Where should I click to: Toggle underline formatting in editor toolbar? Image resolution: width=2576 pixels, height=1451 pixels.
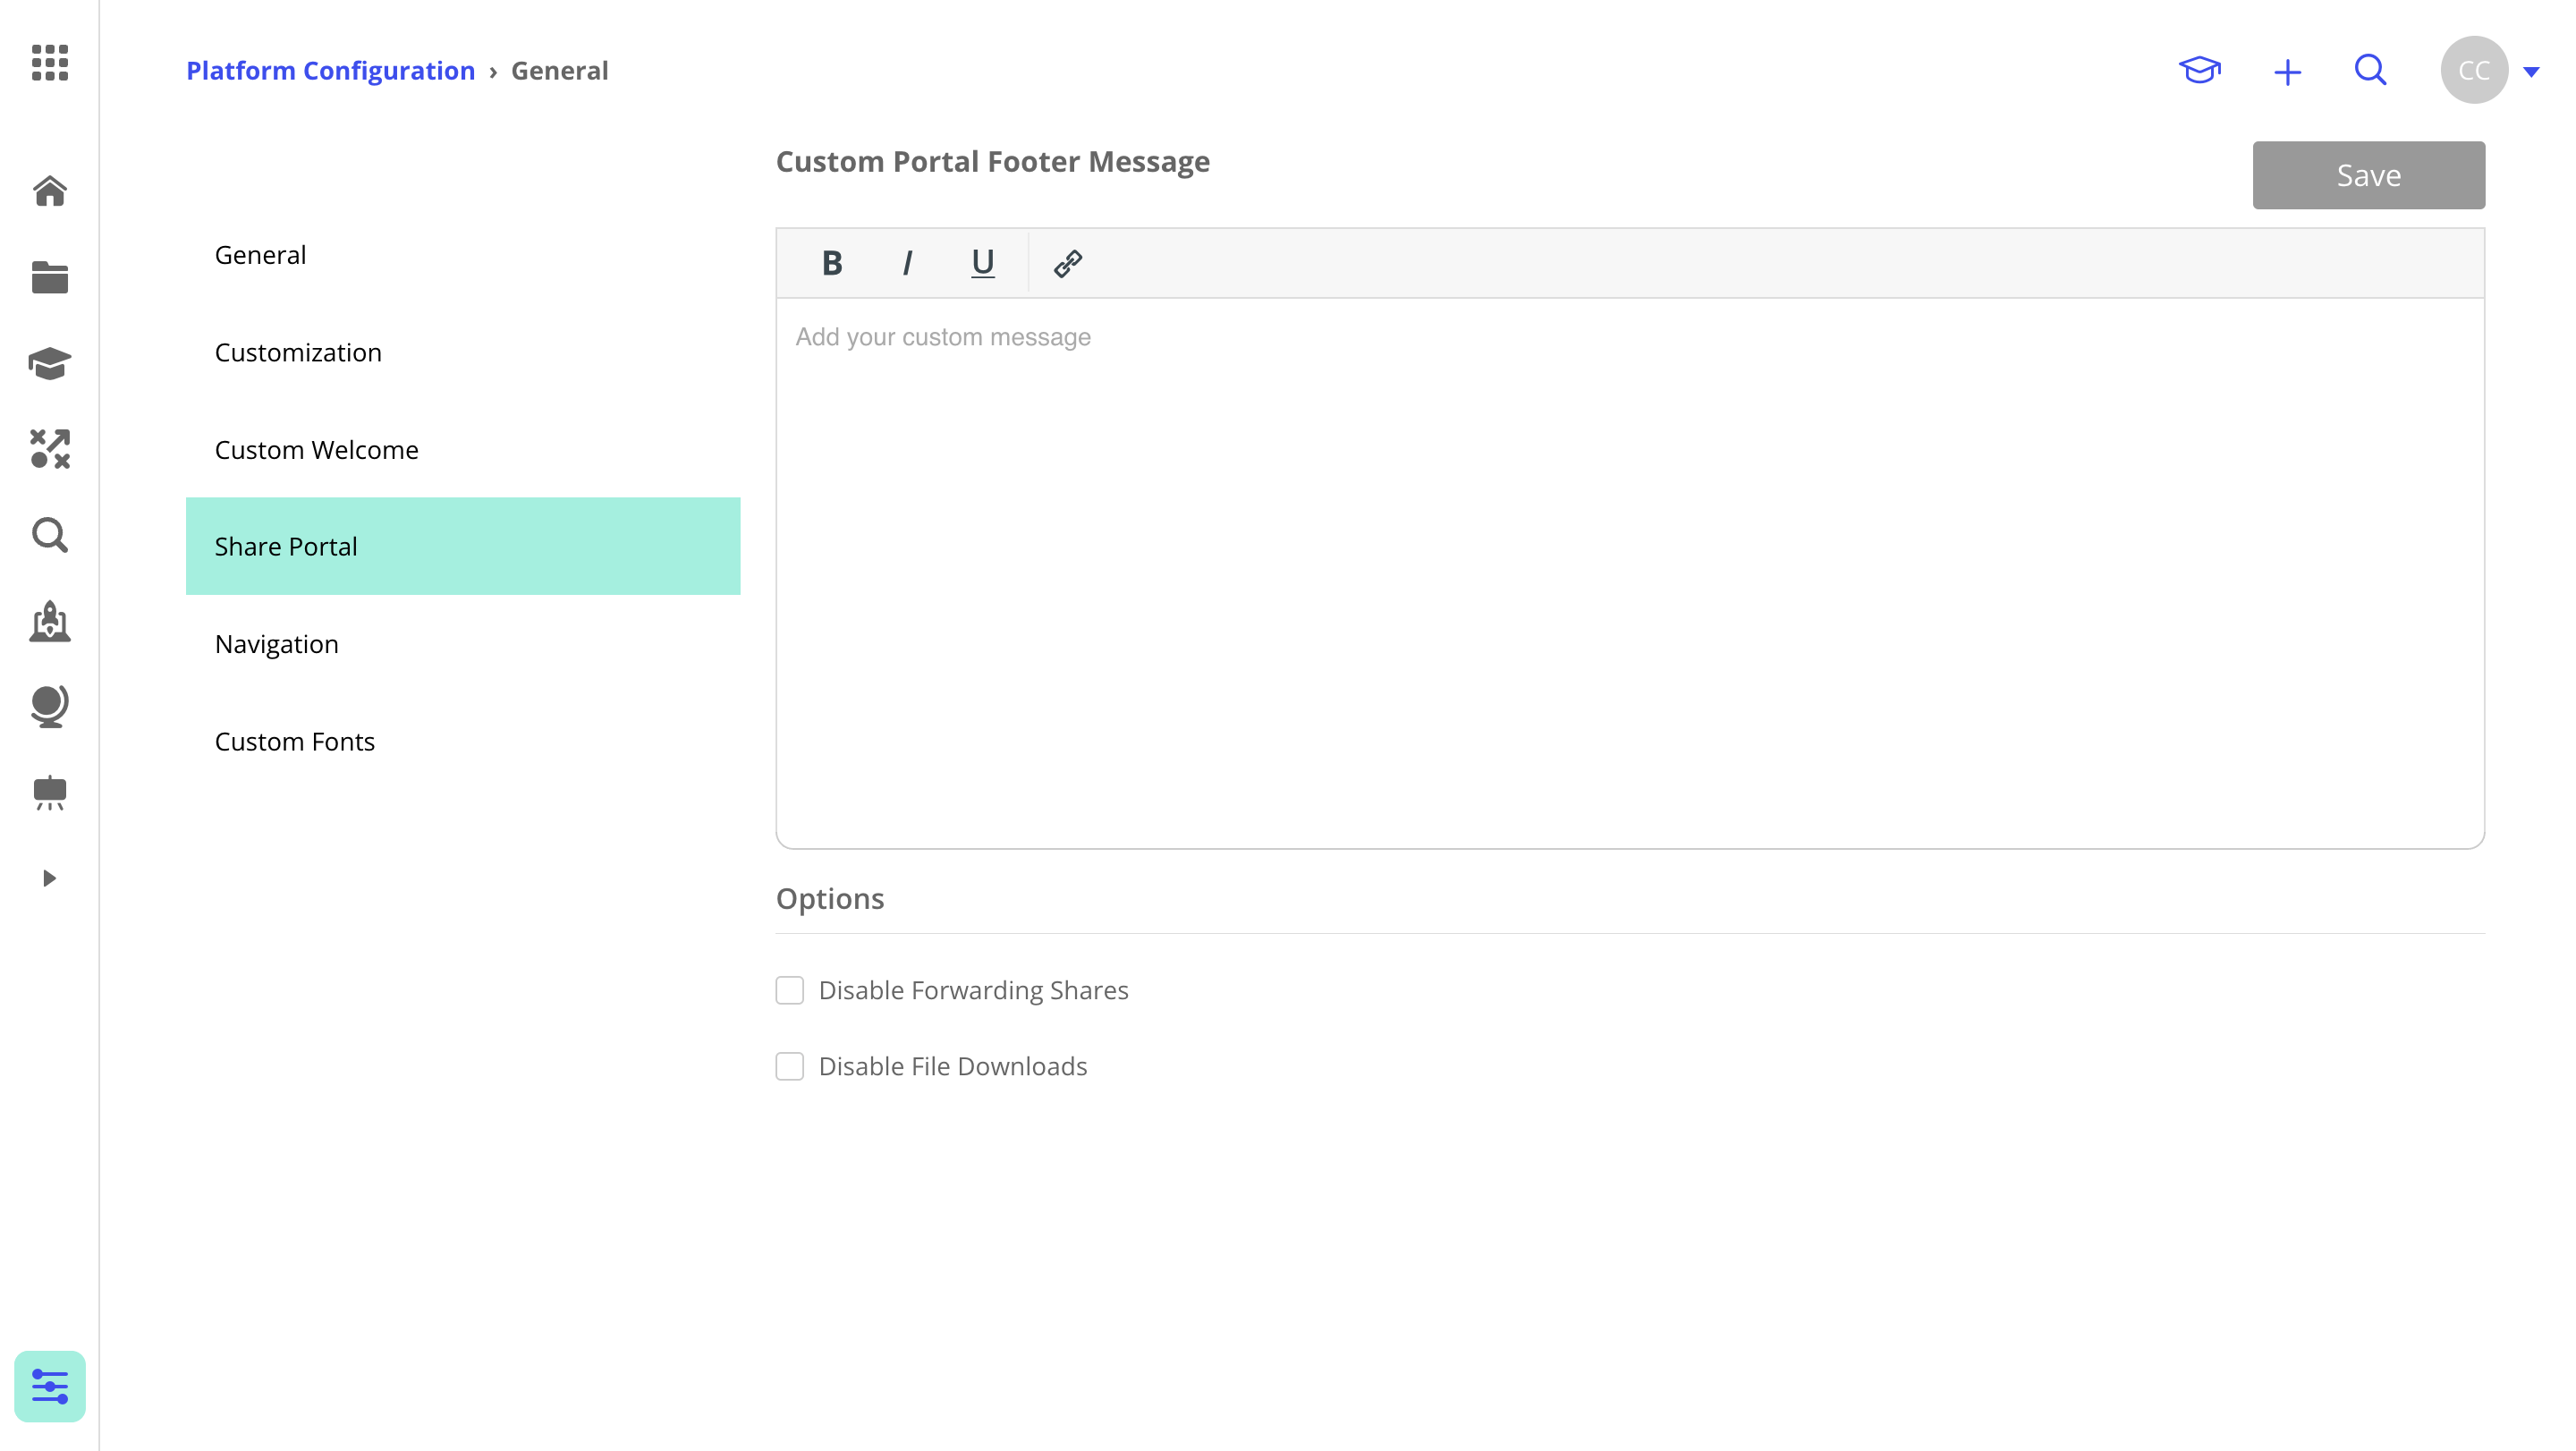click(x=982, y=263)
